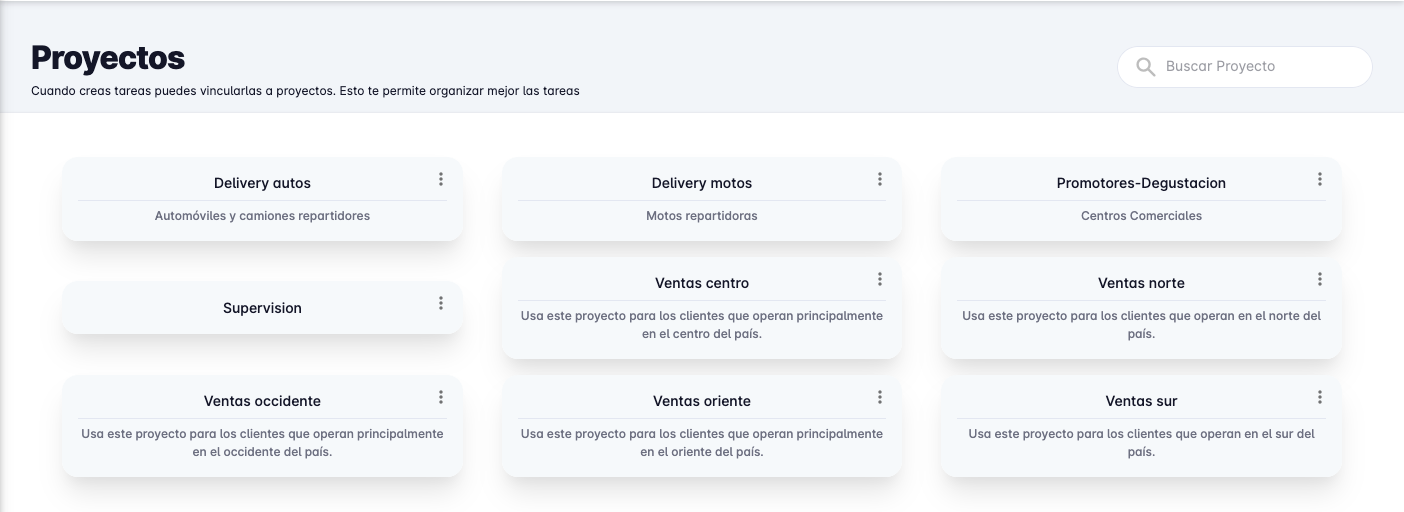Open options menu for Promotores-Degustacion project
Screen dimensions: 1404x512
[x=1320, y=179]
